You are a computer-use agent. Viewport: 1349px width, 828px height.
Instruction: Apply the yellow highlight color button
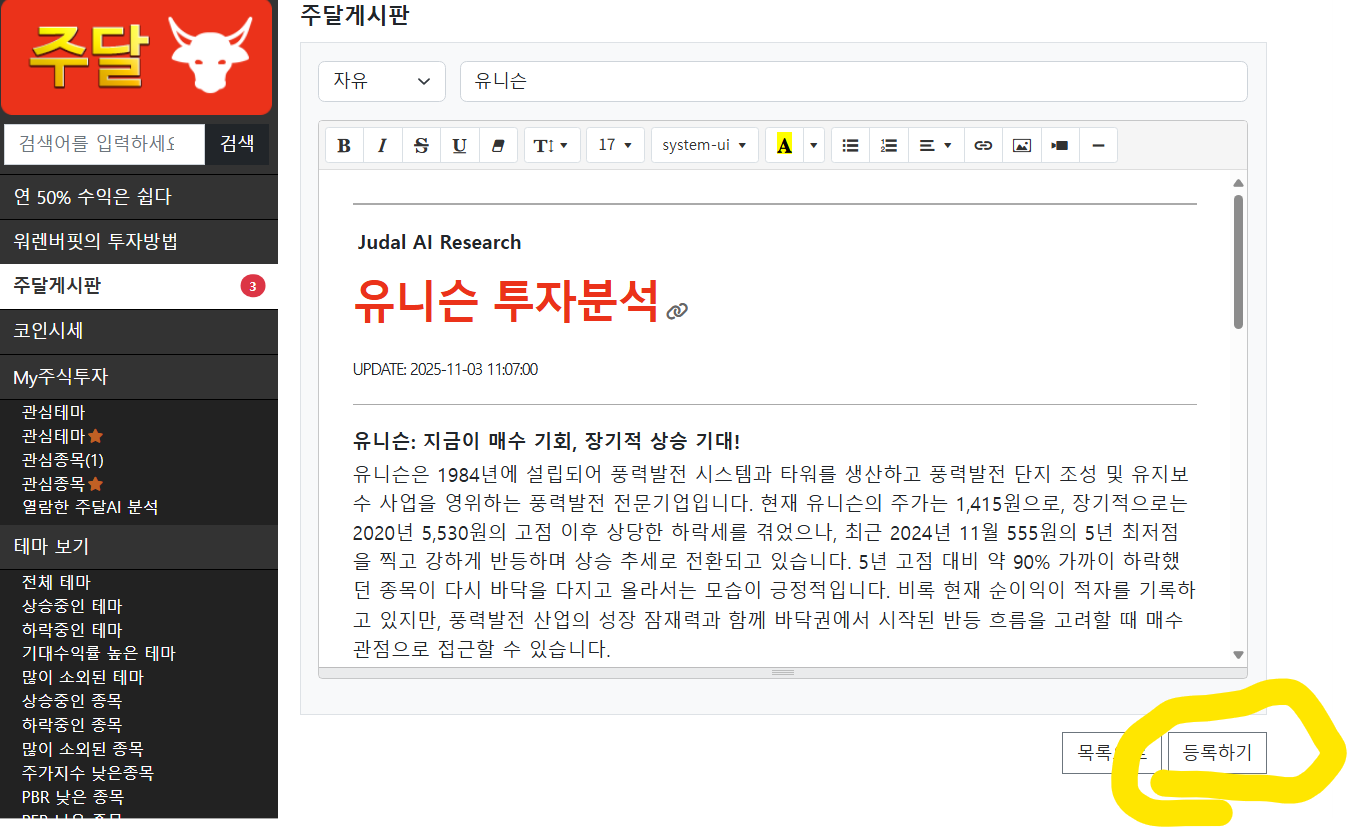784,146
